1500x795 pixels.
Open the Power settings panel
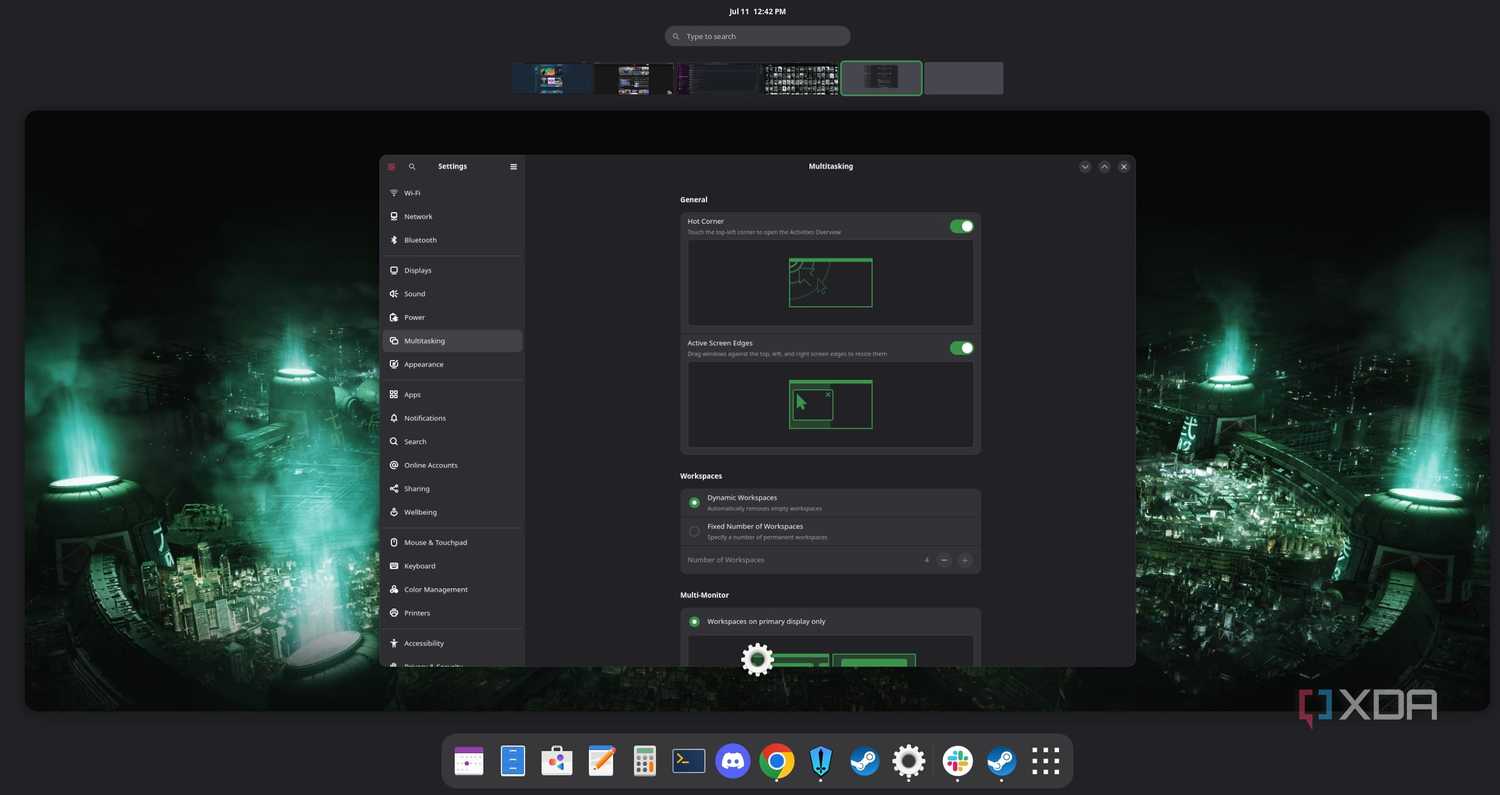tap(452, 318)
